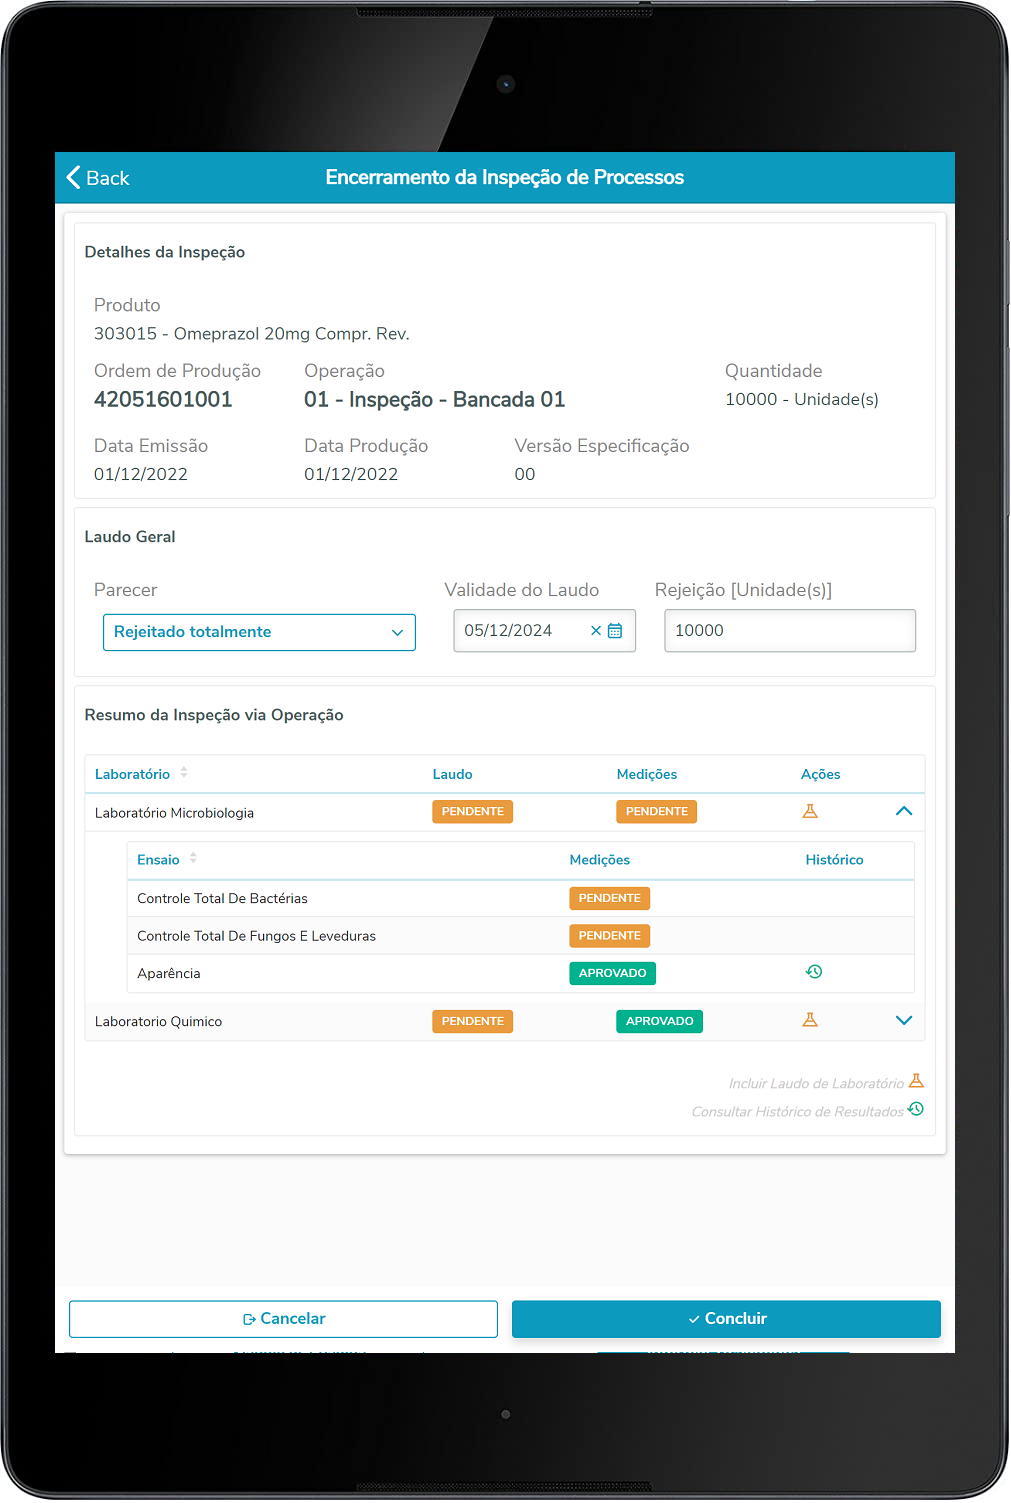The height and width of the screenshot is (1503, 1011).
Task: Click history icon beside Consultar Histórico de Resultados
Action: click(x=916, y=1109)
